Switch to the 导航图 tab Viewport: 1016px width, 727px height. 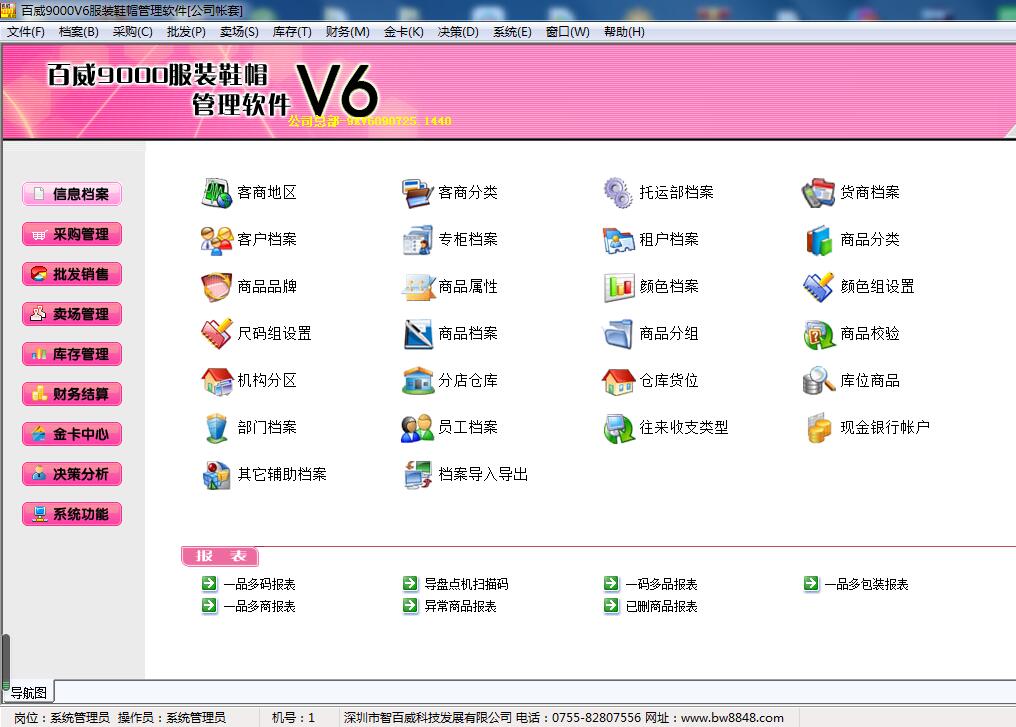29,693
